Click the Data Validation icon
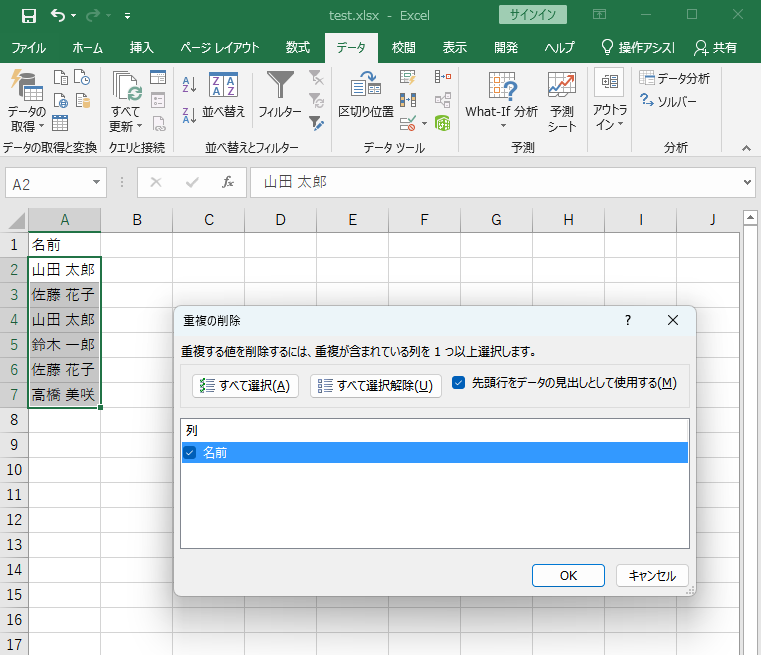 tap(408, 123)
